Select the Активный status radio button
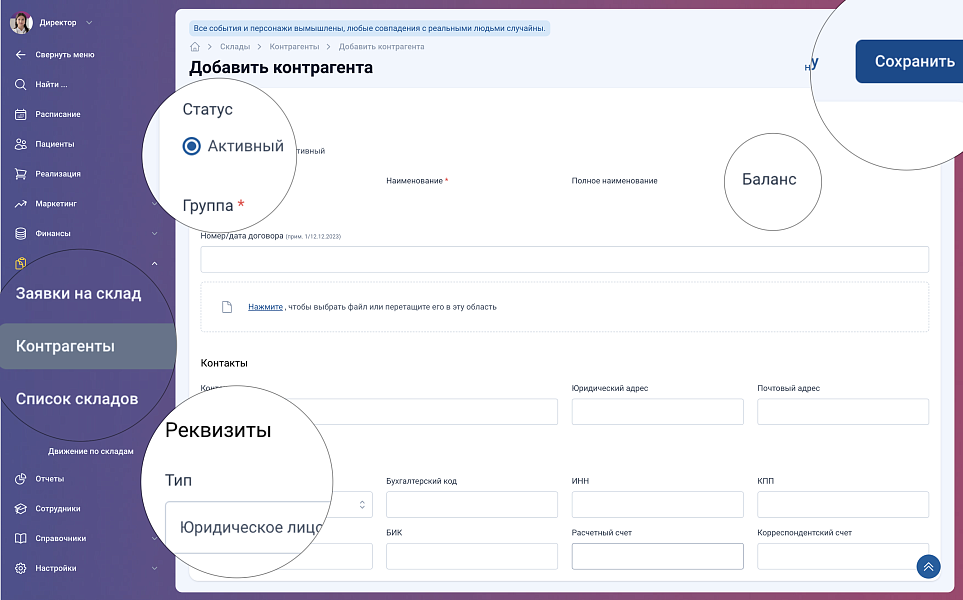963x600 pixels. click(x=192, y=147)
